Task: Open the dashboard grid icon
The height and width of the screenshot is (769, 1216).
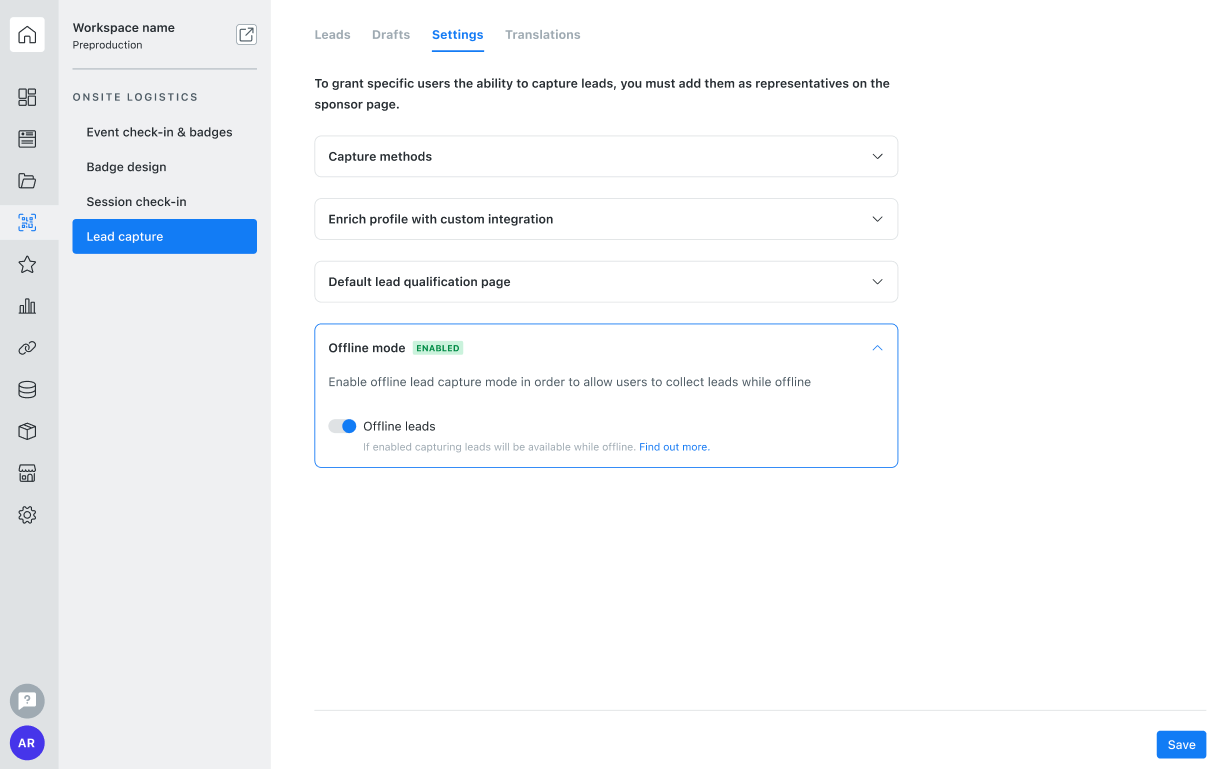Action: click(x=27, y=97)
